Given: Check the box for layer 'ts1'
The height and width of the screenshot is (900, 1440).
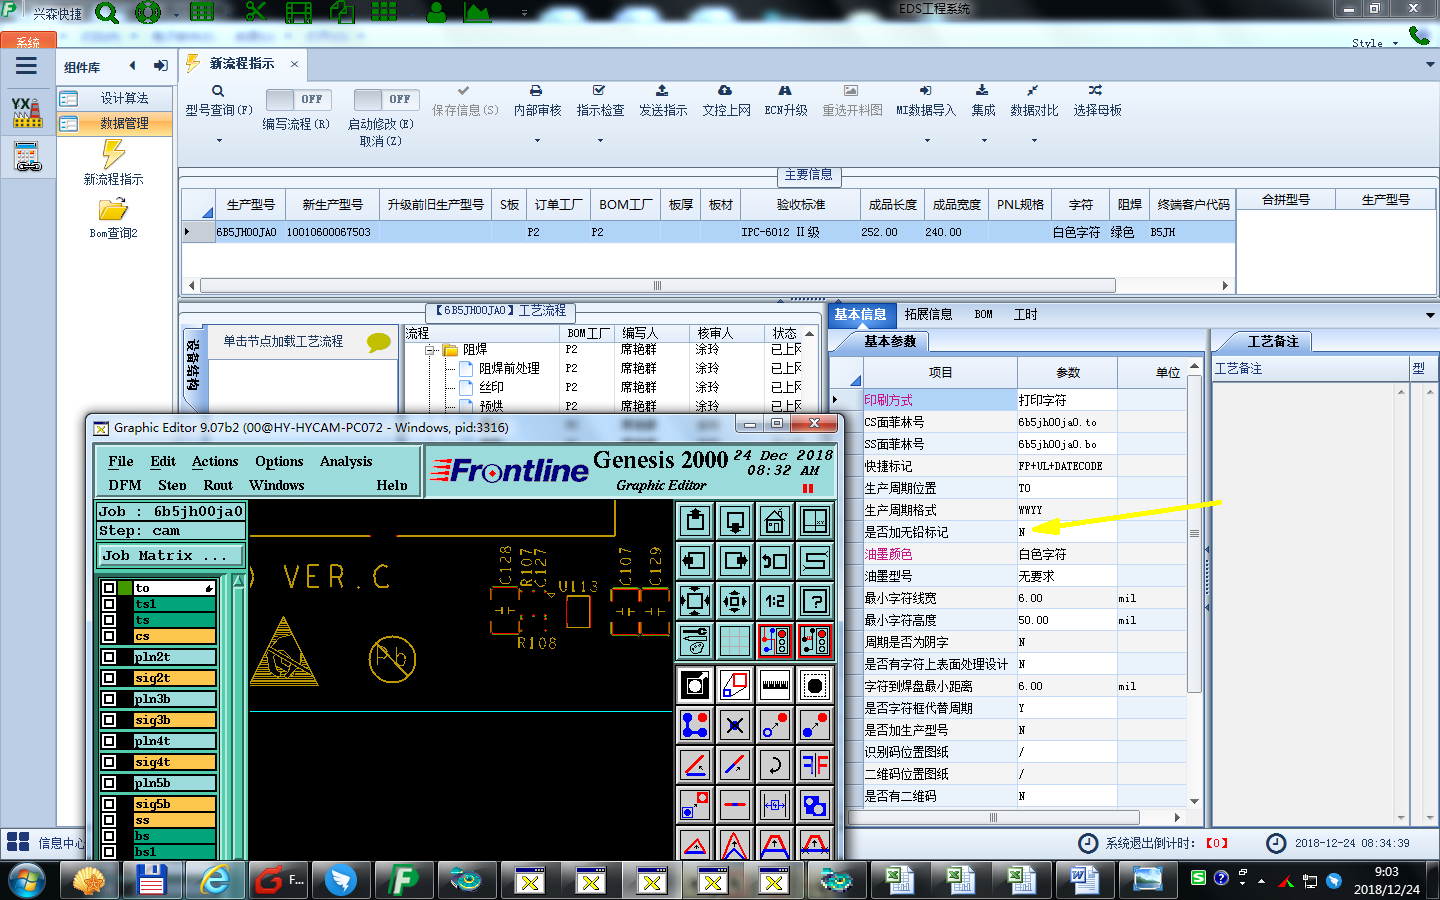Looking at the screenshot, I should (x=109, y=604).
